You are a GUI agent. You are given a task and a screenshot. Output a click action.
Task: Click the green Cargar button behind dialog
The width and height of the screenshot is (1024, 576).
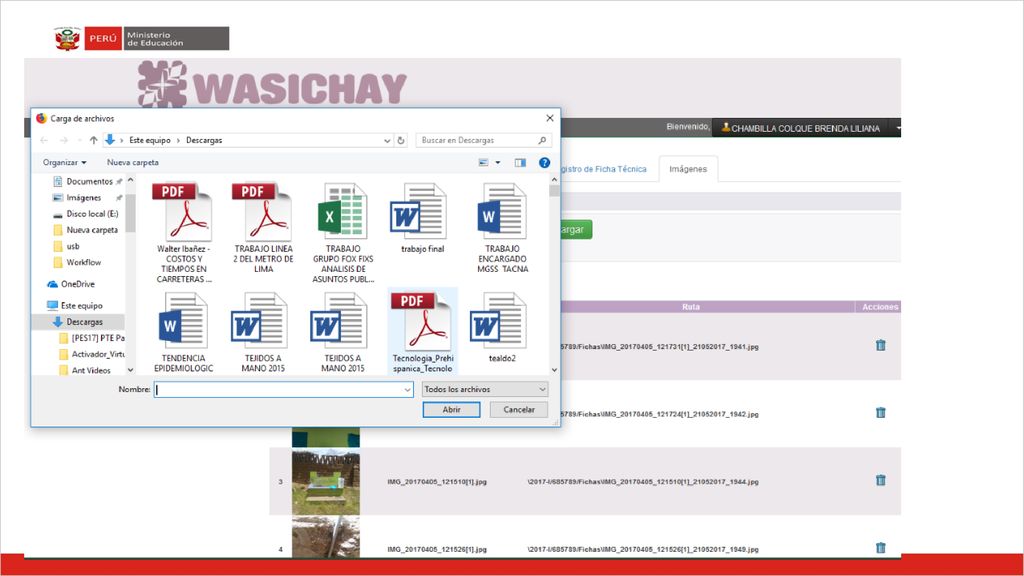click(x=575, y=229)
